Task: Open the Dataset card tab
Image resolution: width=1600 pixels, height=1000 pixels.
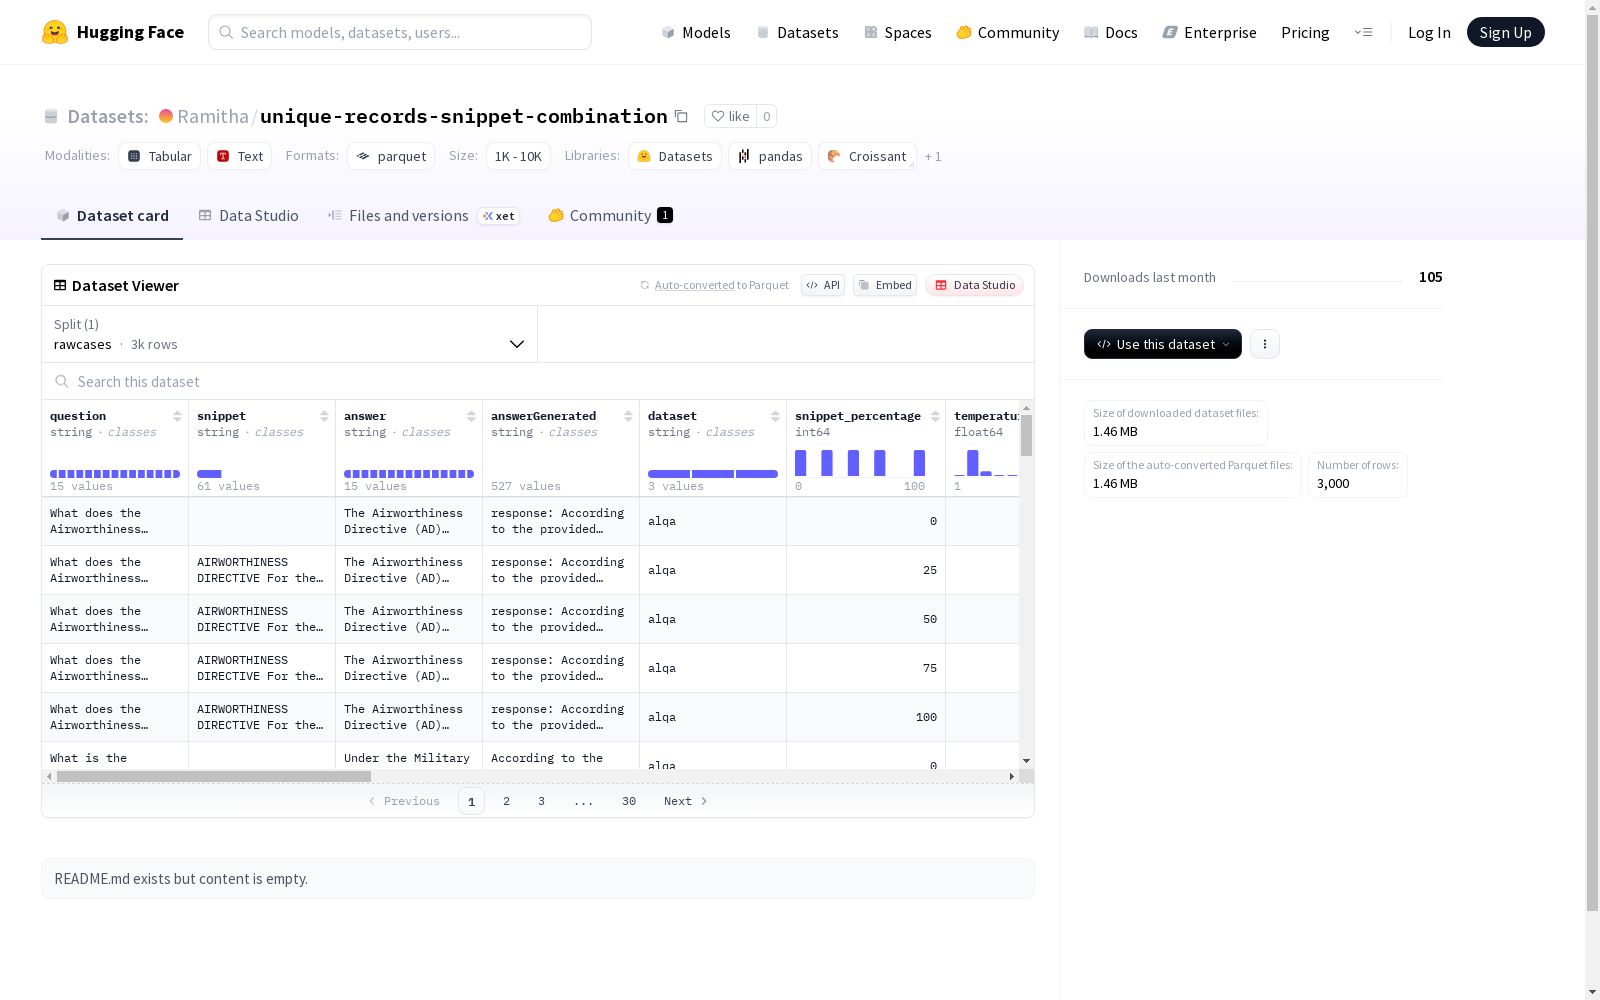Action: 112,216
